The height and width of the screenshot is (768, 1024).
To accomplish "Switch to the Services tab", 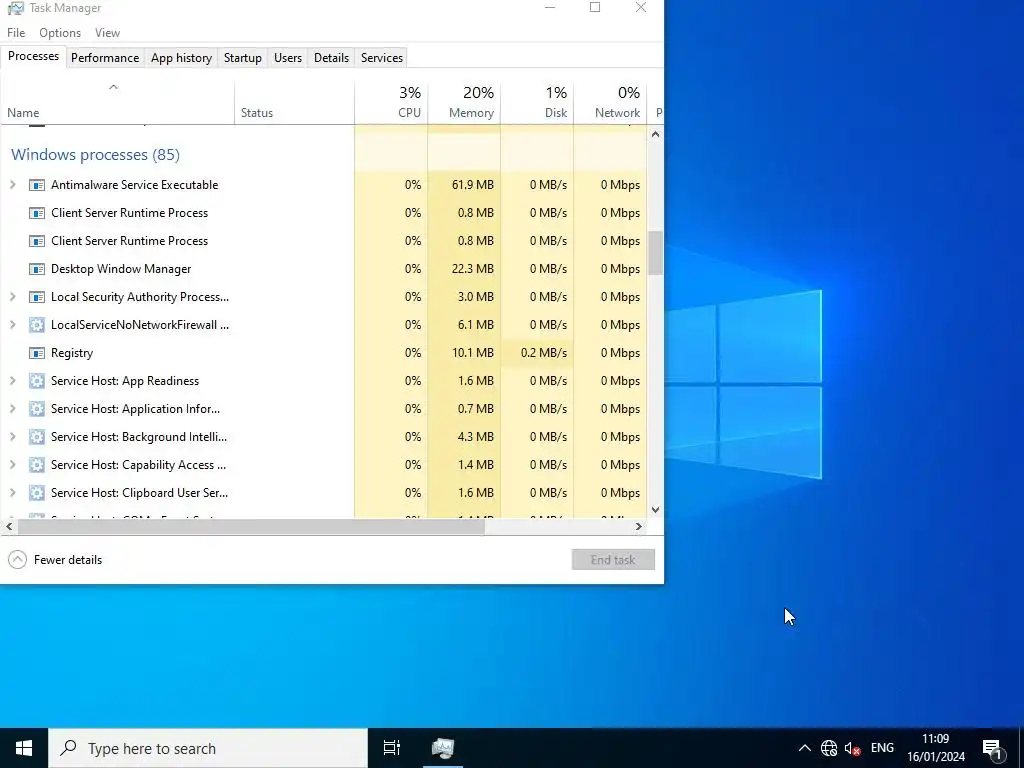I will pyautogui.click(x=382, y=58).
